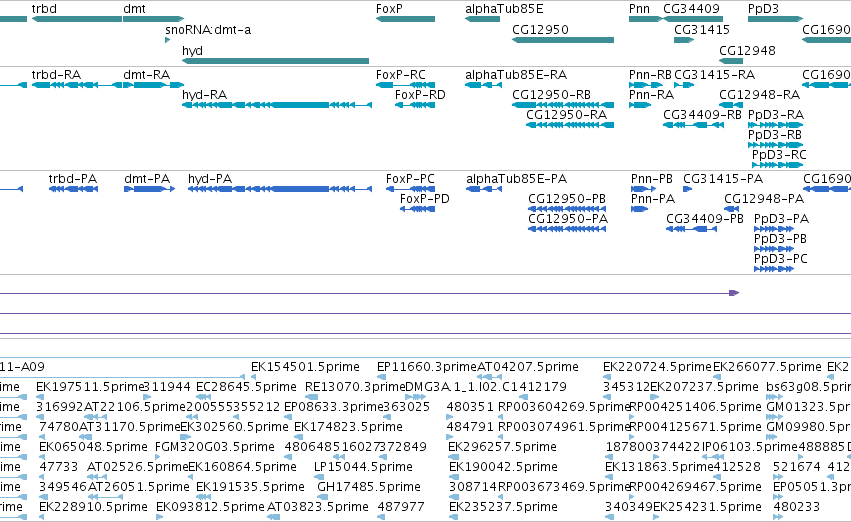The height and width of the screenshot is (522, 851).
Task: Select EST LP15044.5prime
Action: [x=363, y=467]
